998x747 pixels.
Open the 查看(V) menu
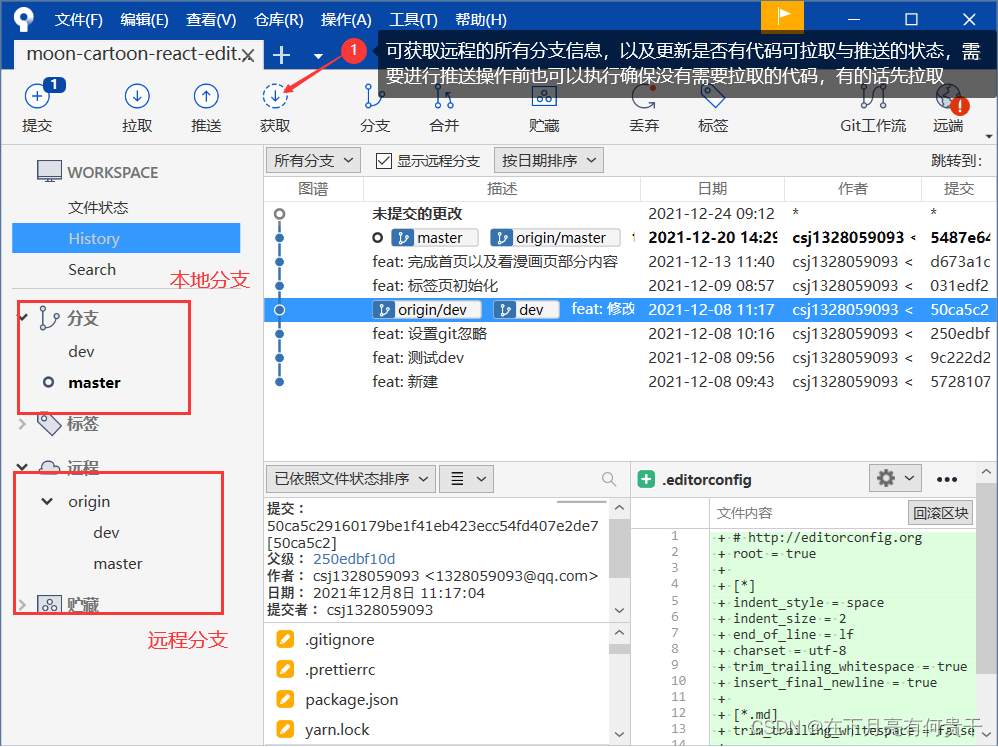pos(211,20)
